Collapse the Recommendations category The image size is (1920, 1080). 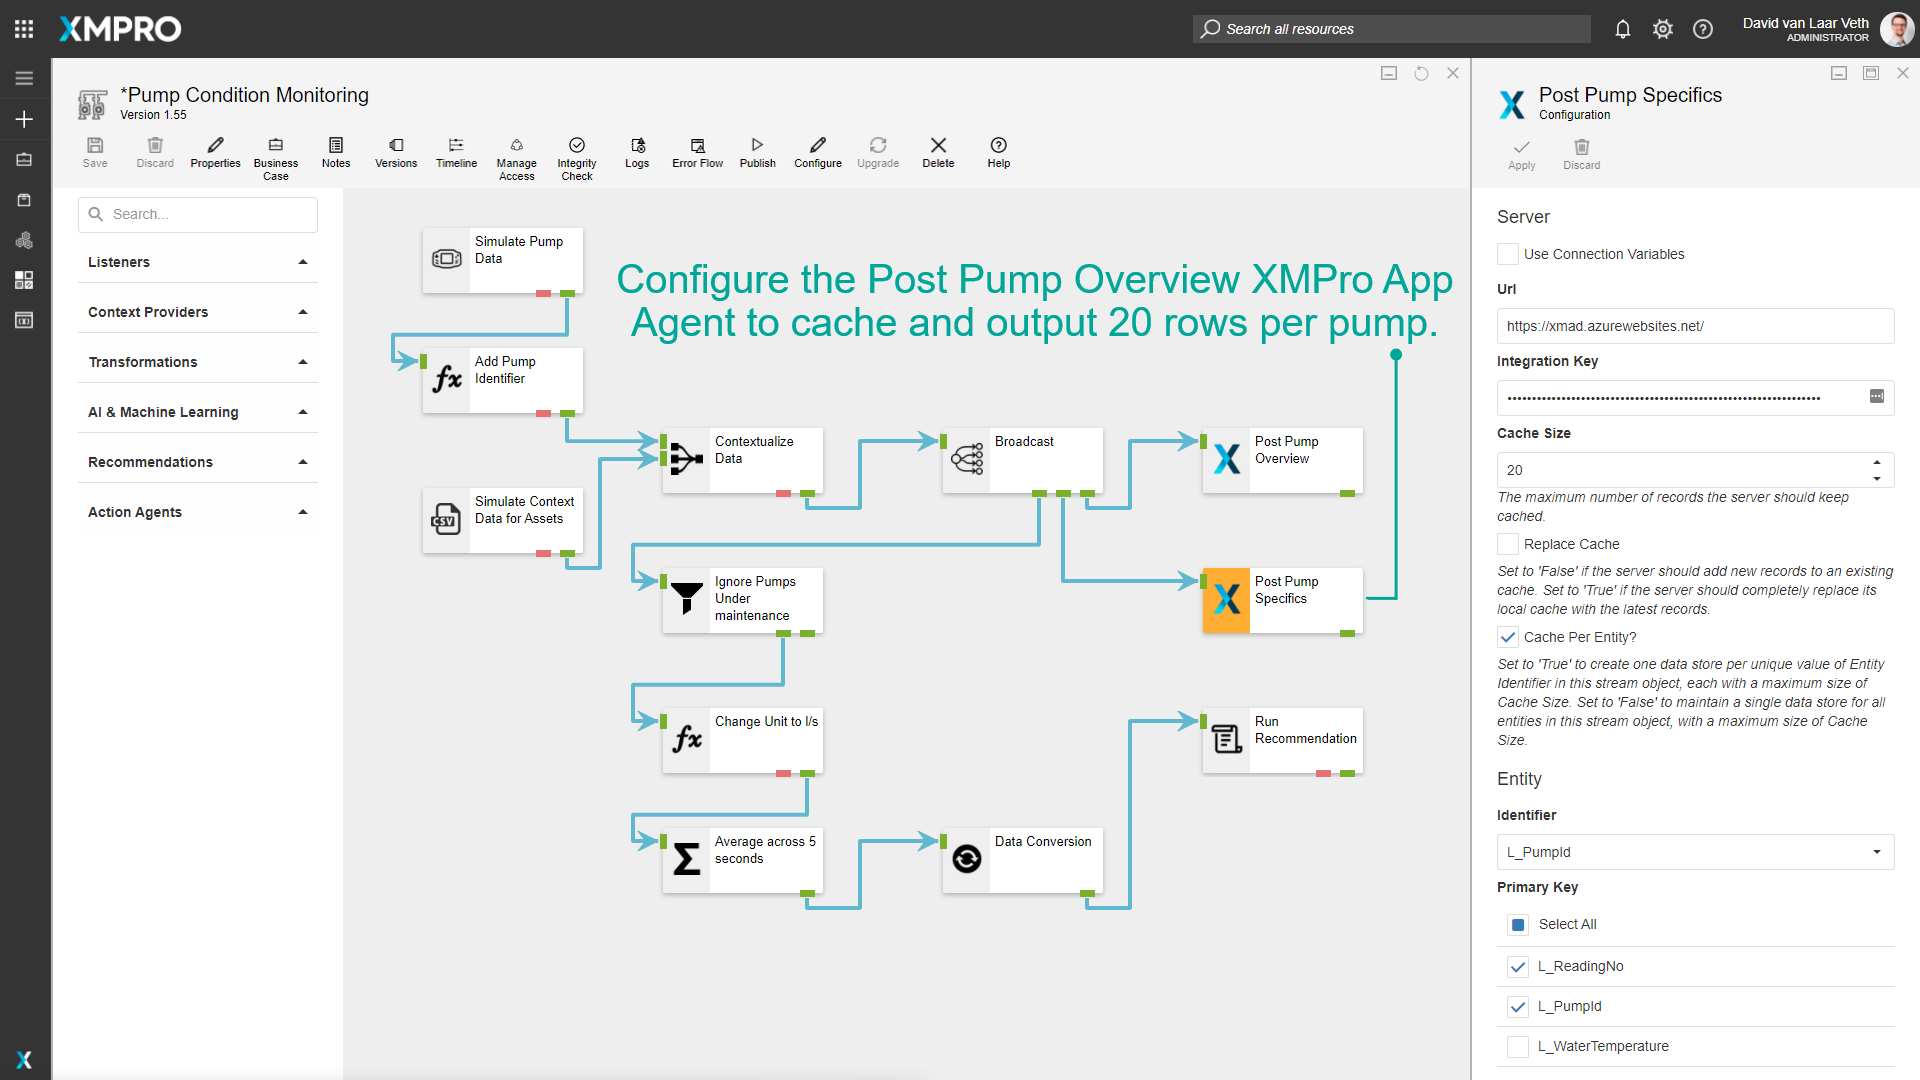tap(198, 462)
